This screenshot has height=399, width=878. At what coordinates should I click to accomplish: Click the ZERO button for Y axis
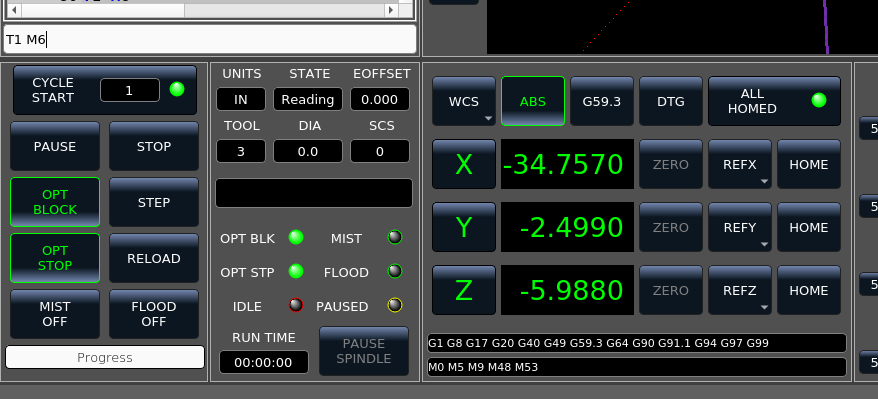point(671,227)
